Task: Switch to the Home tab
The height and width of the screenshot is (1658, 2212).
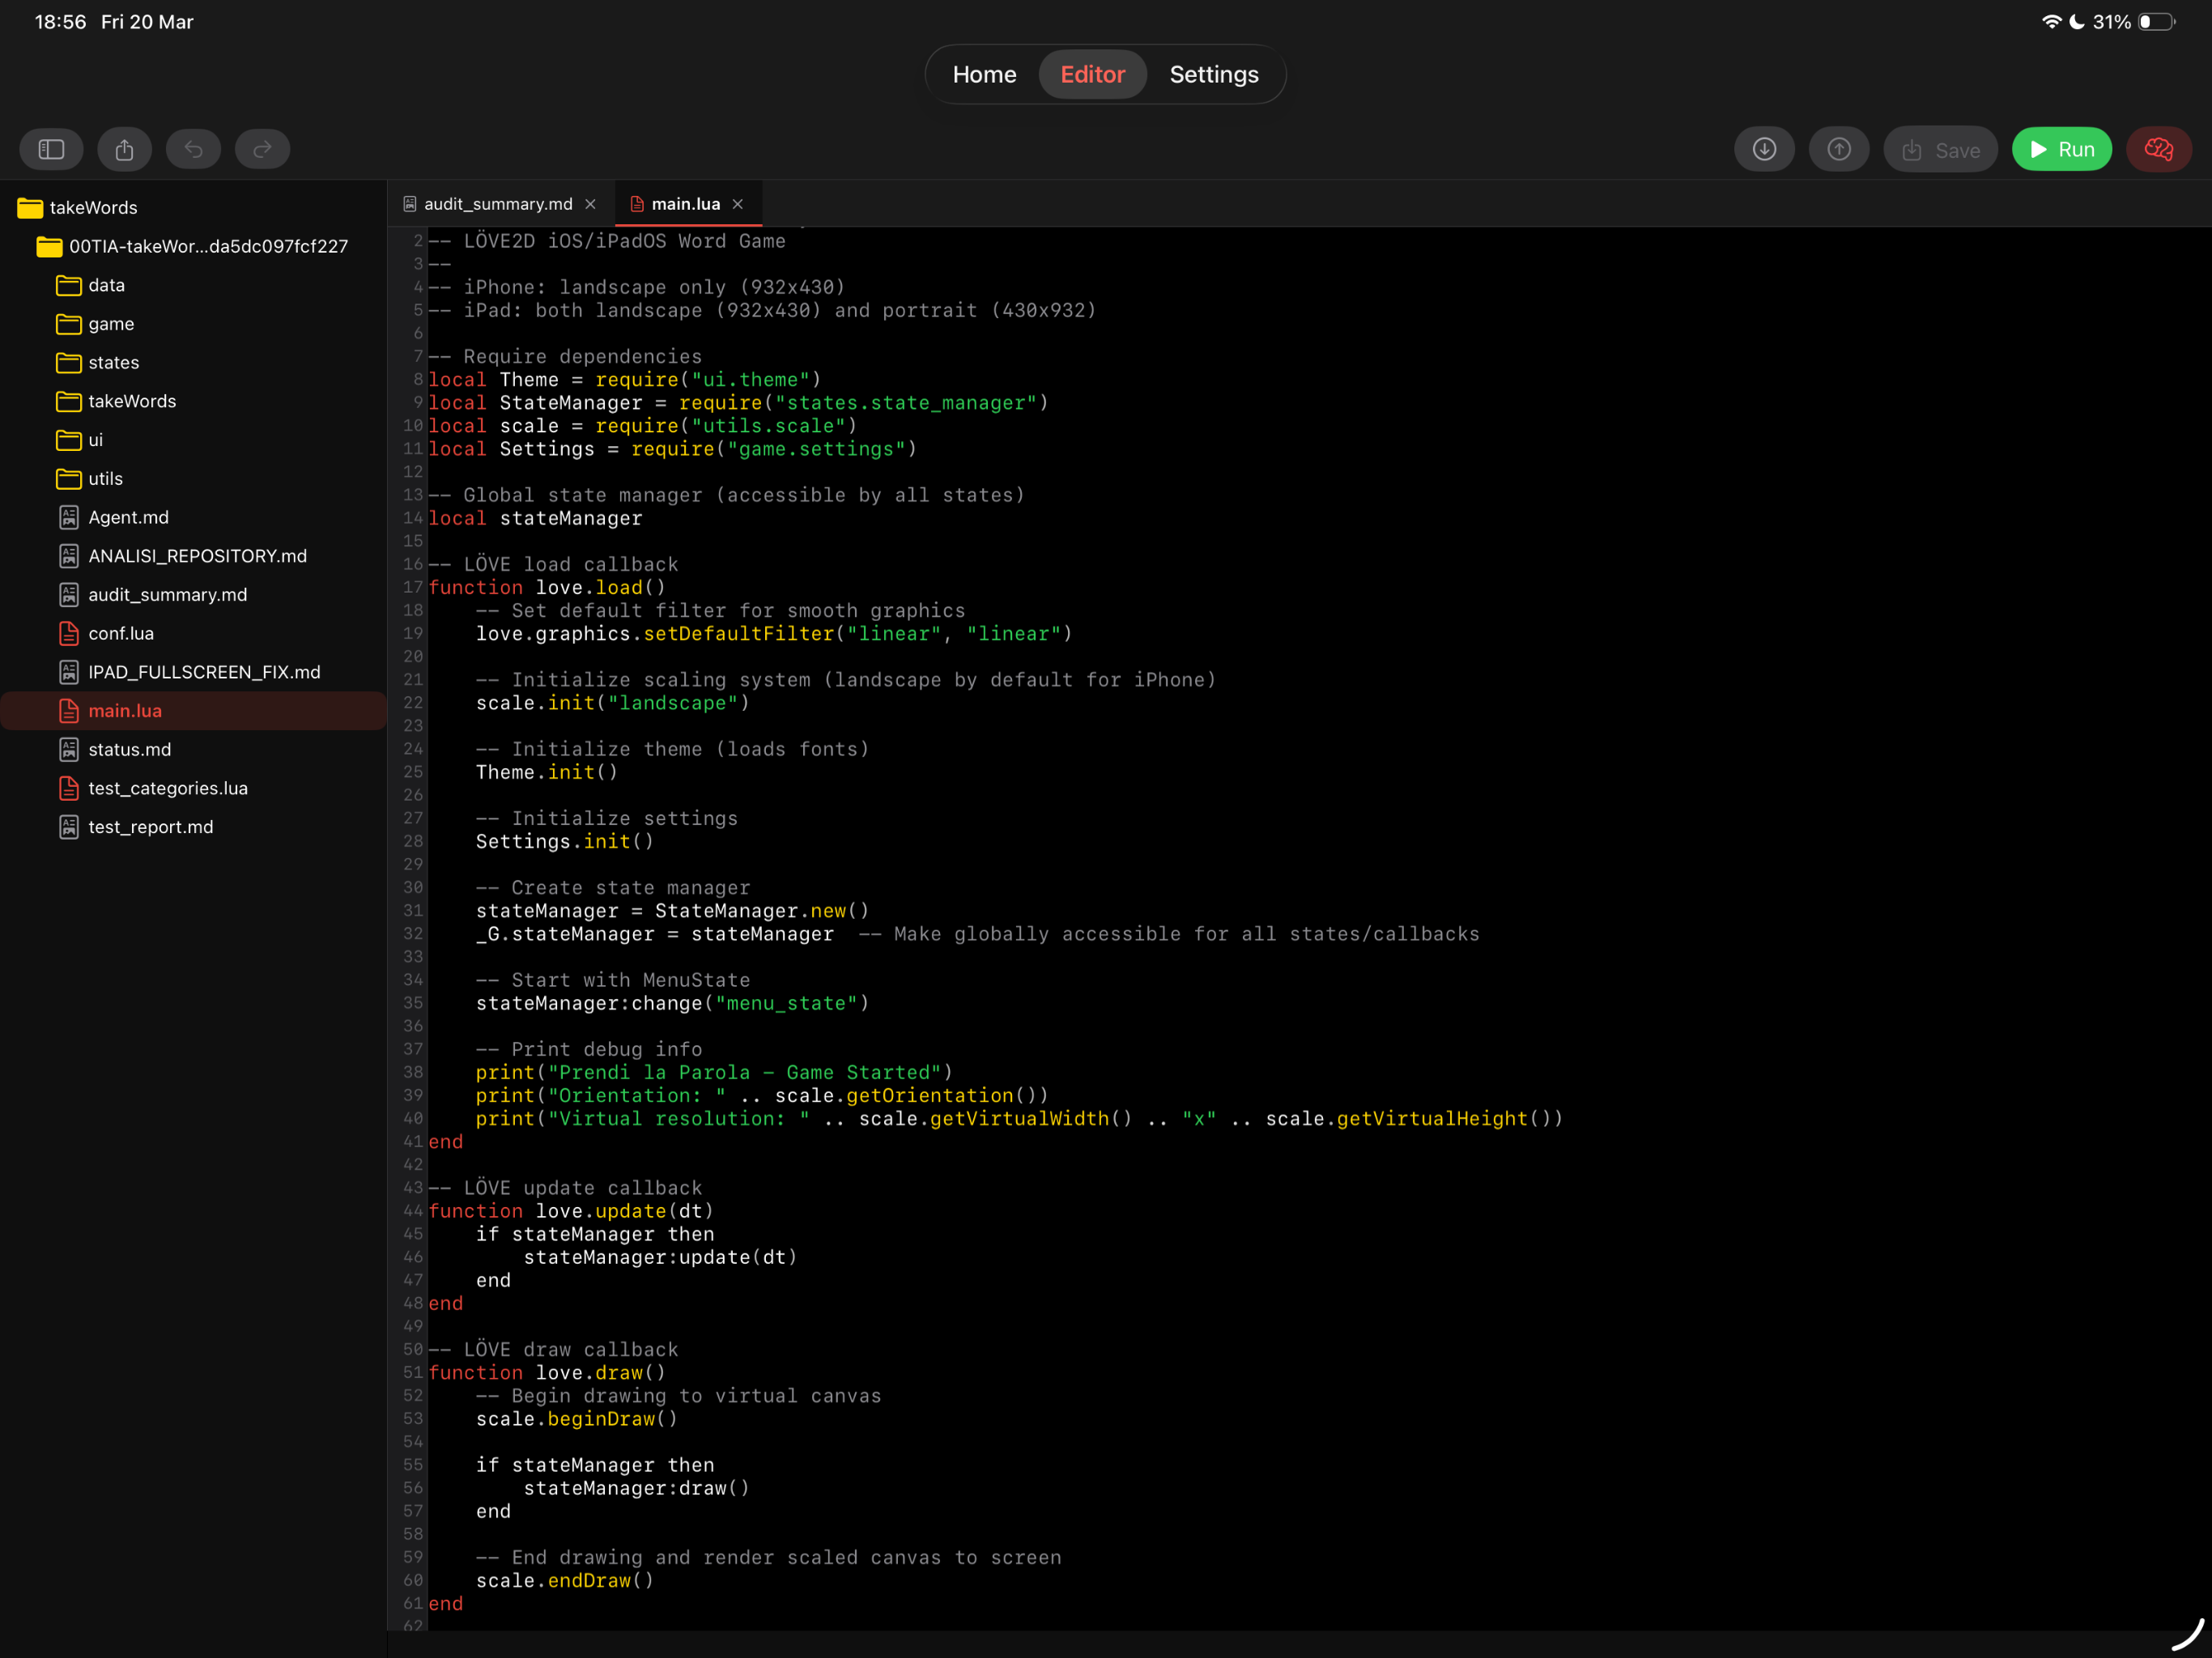Action: (x=984, y=74)
